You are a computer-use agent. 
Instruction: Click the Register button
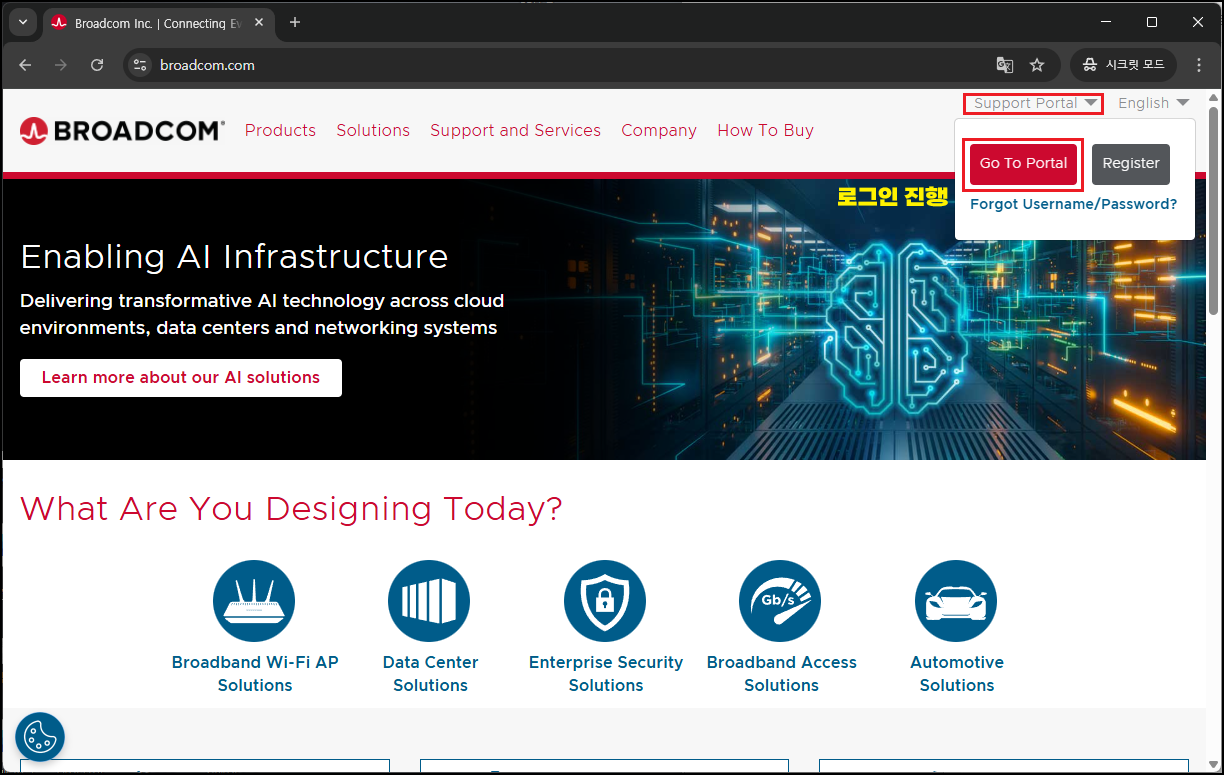pos(1131,164)
